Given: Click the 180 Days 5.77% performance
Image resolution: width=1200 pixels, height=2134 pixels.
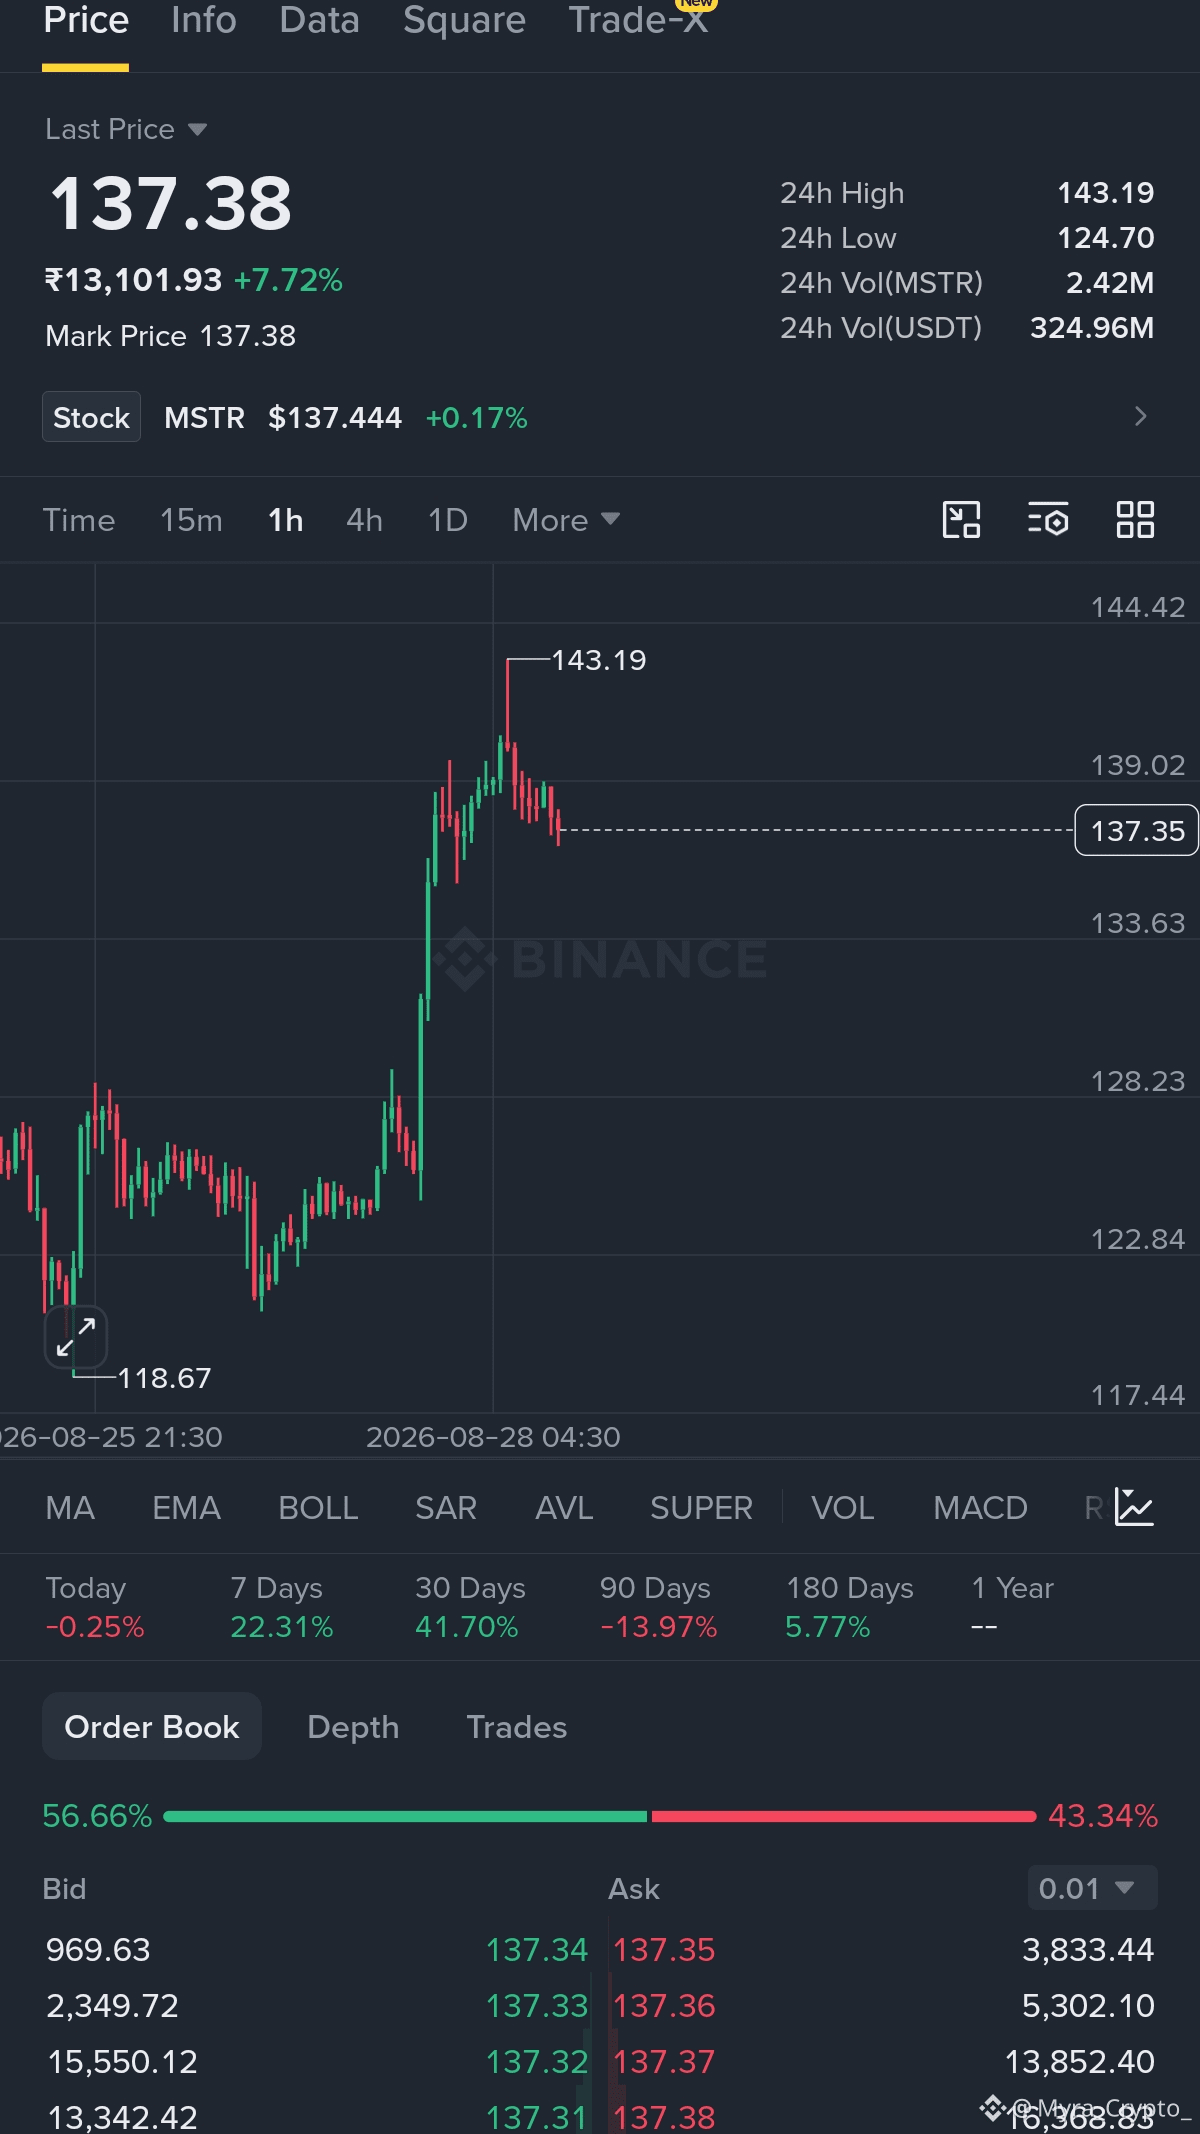Looking at the screenshot, I should (850, 1607).
